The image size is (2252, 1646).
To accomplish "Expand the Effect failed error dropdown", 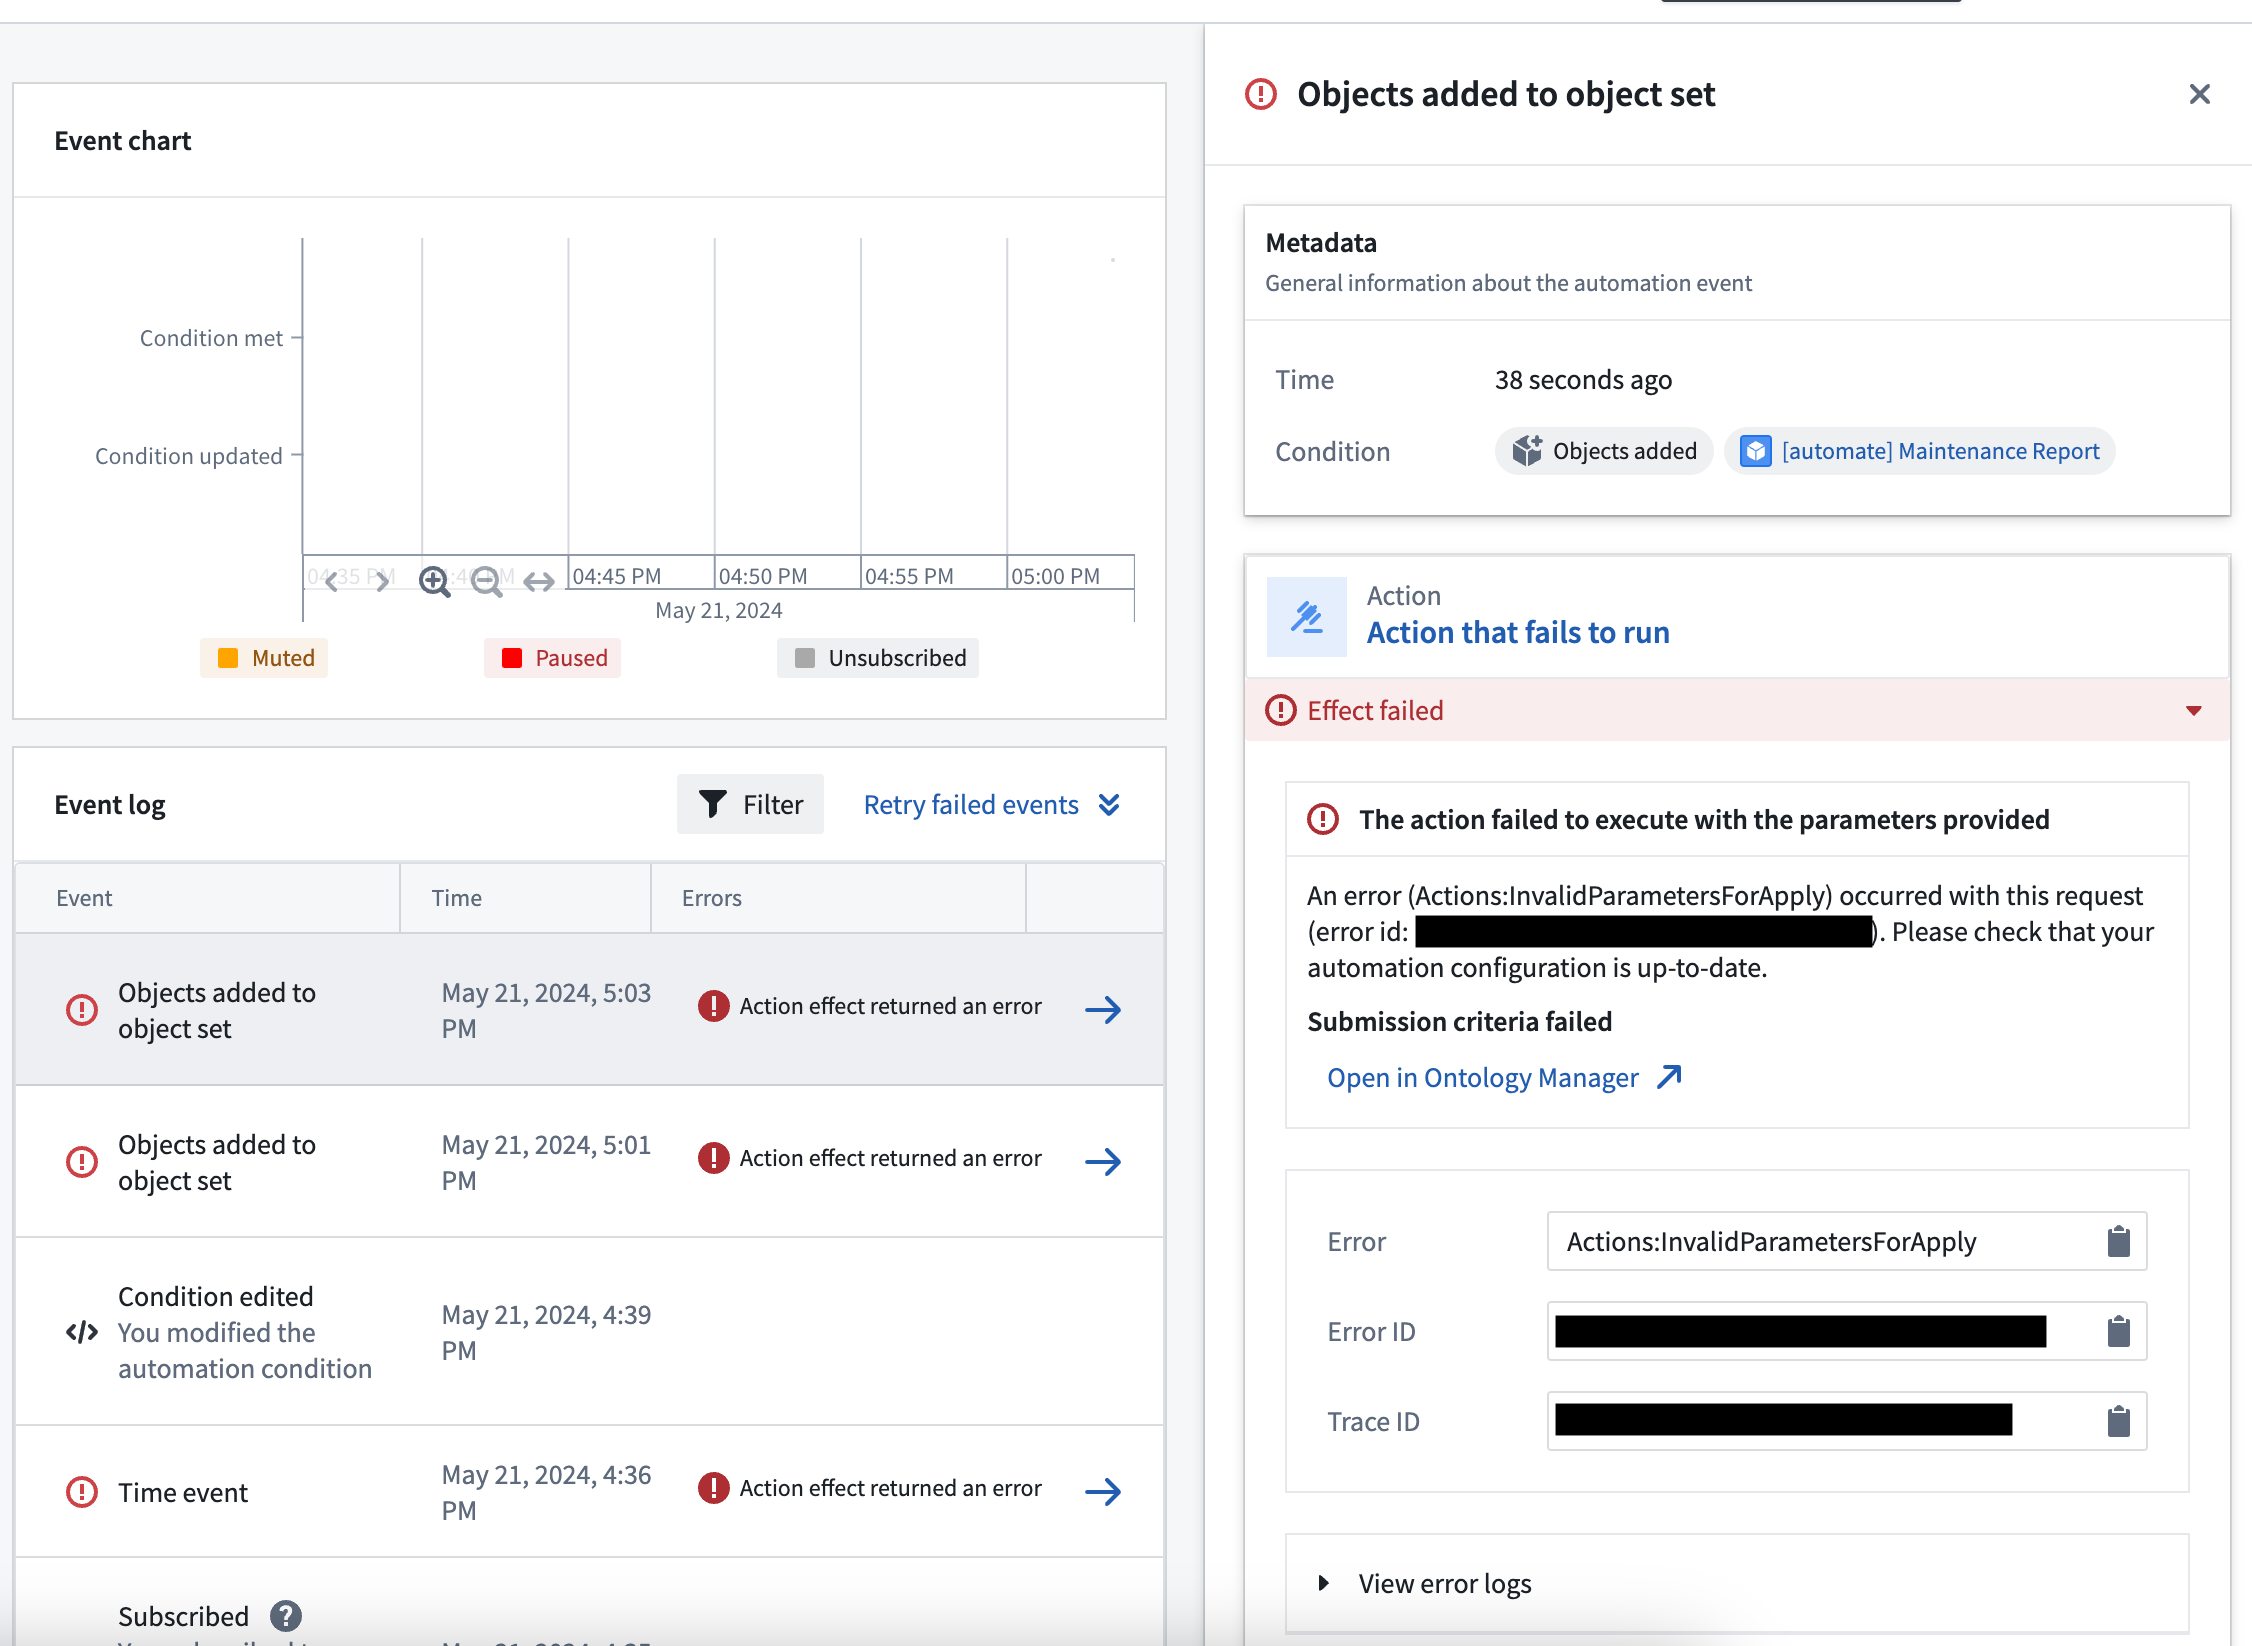I will (2193, 710).
